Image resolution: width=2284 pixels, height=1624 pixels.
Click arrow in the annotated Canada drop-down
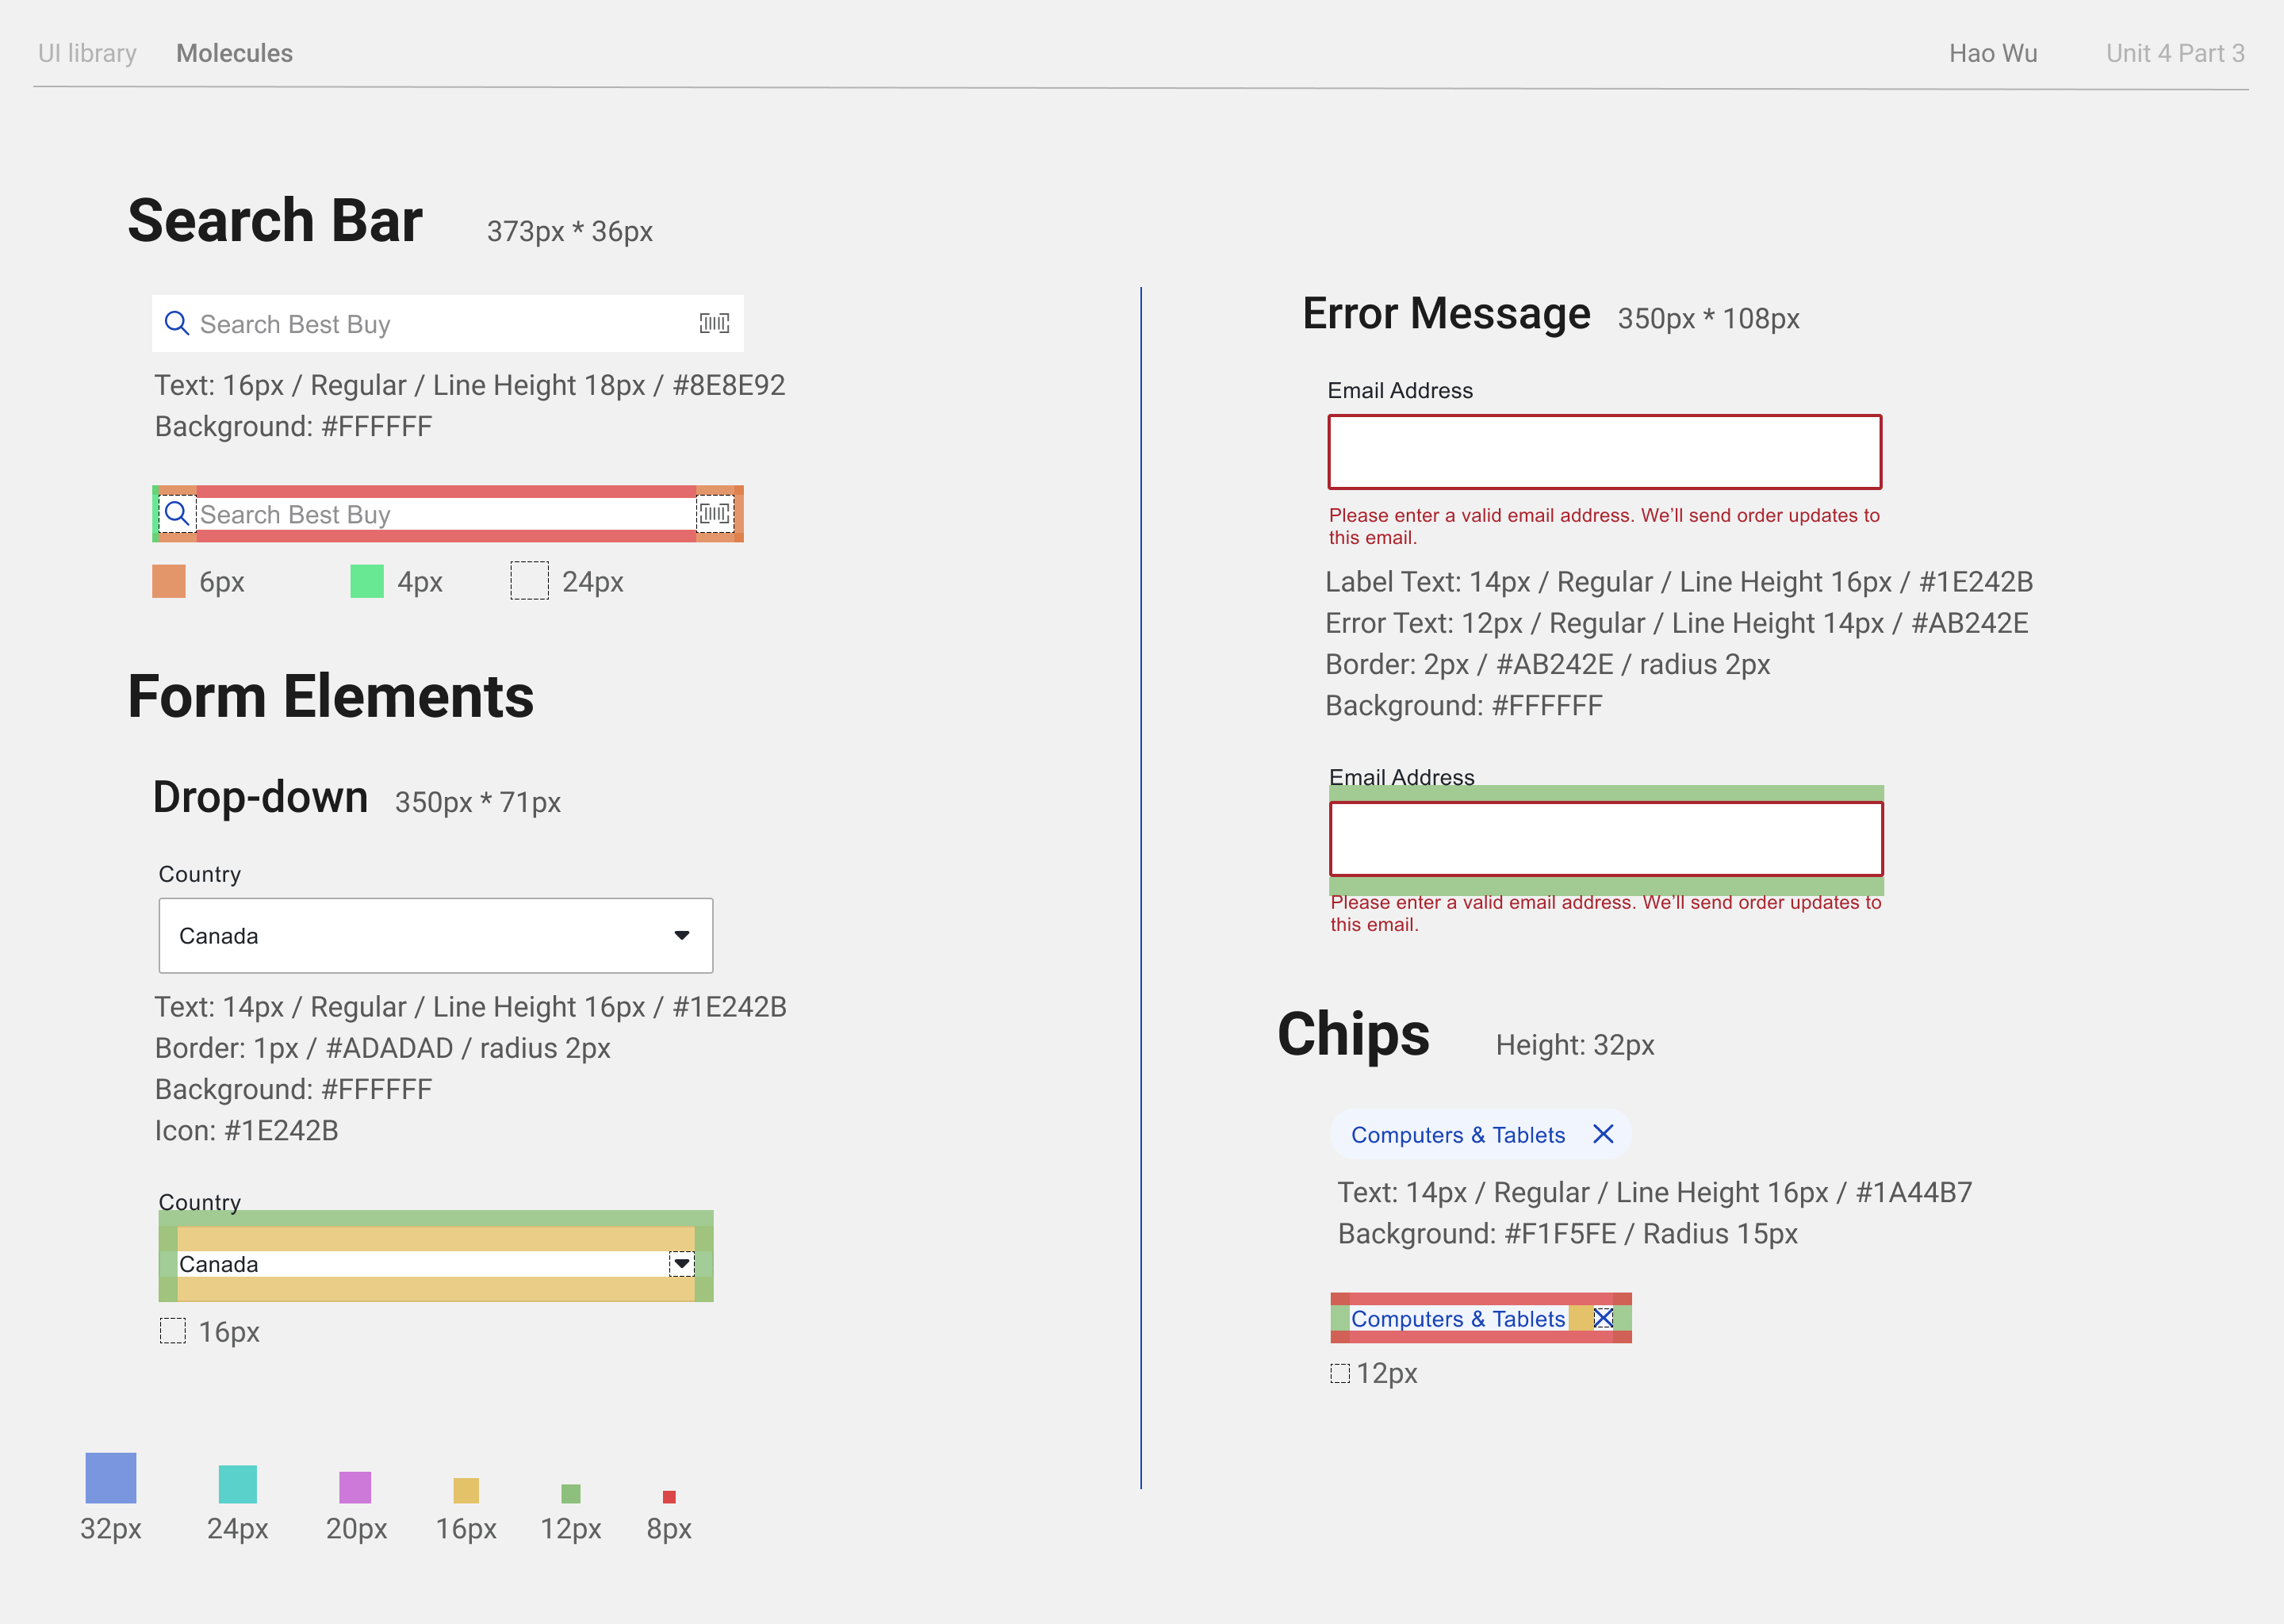tap(682, 1264)
